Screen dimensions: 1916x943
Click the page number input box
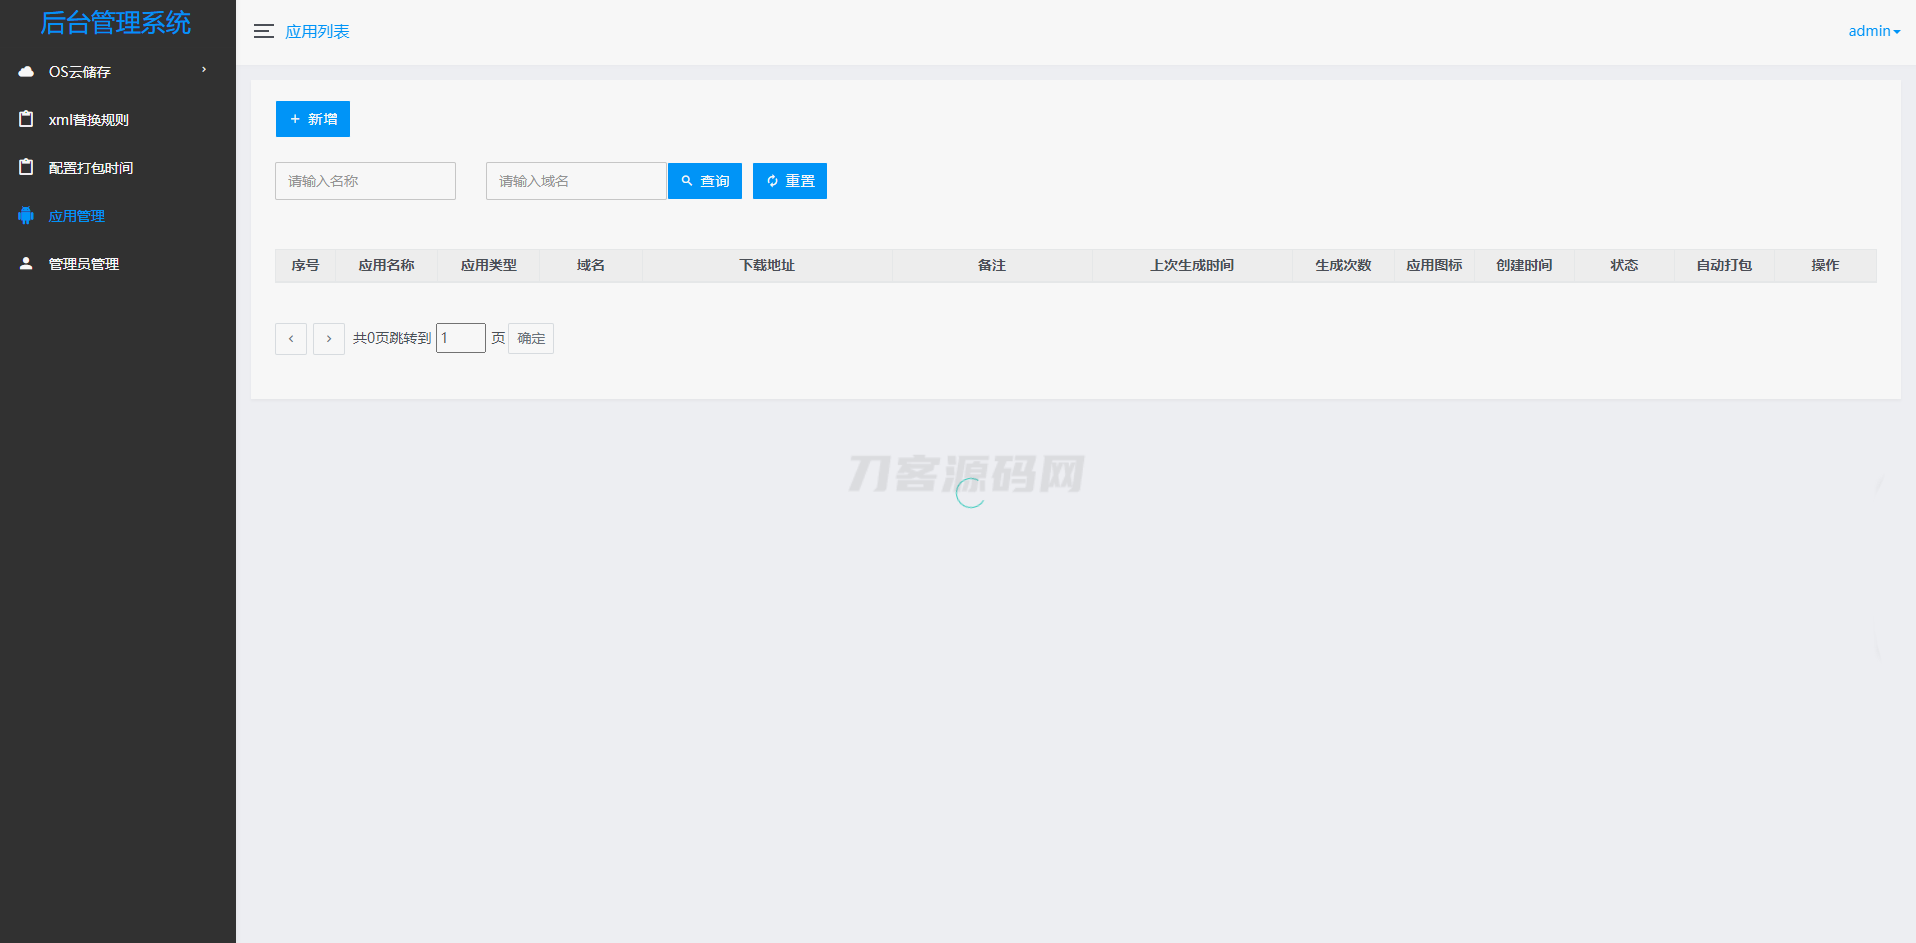coord(460,338)
